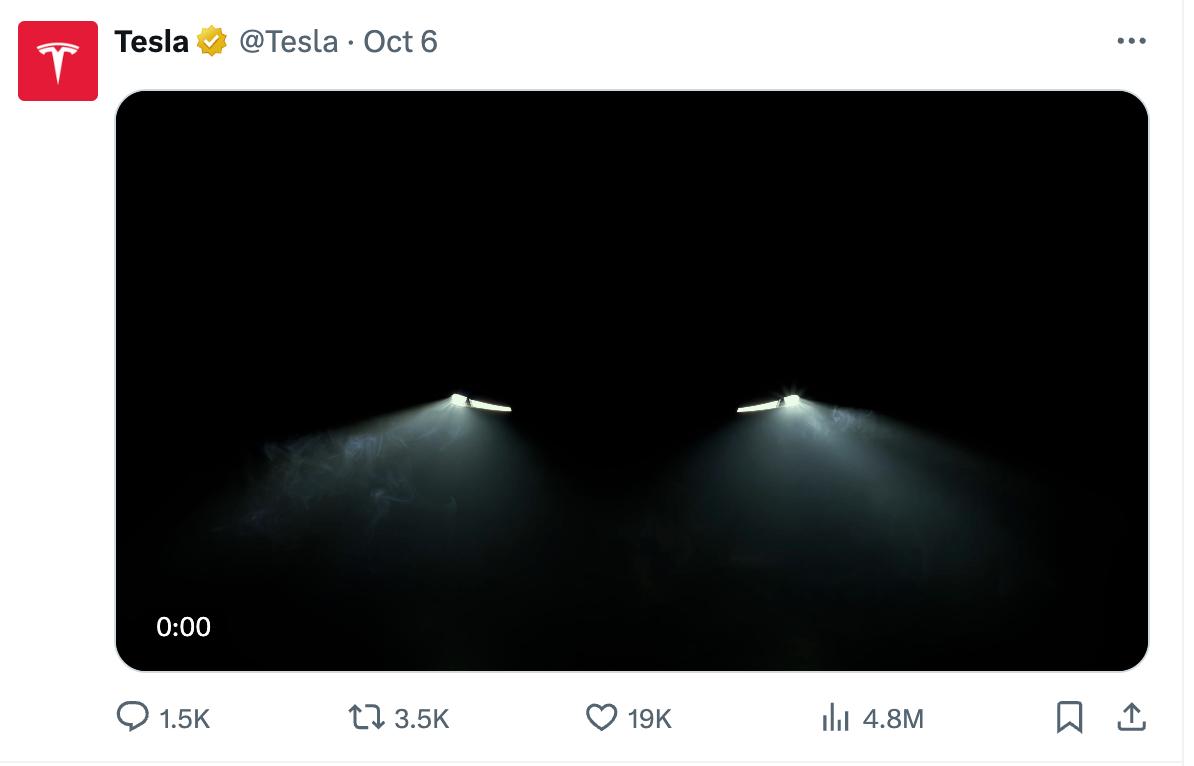Click the left headlight in the video
The height and width of the screenshot is (766, 1194).
[481, 403]
